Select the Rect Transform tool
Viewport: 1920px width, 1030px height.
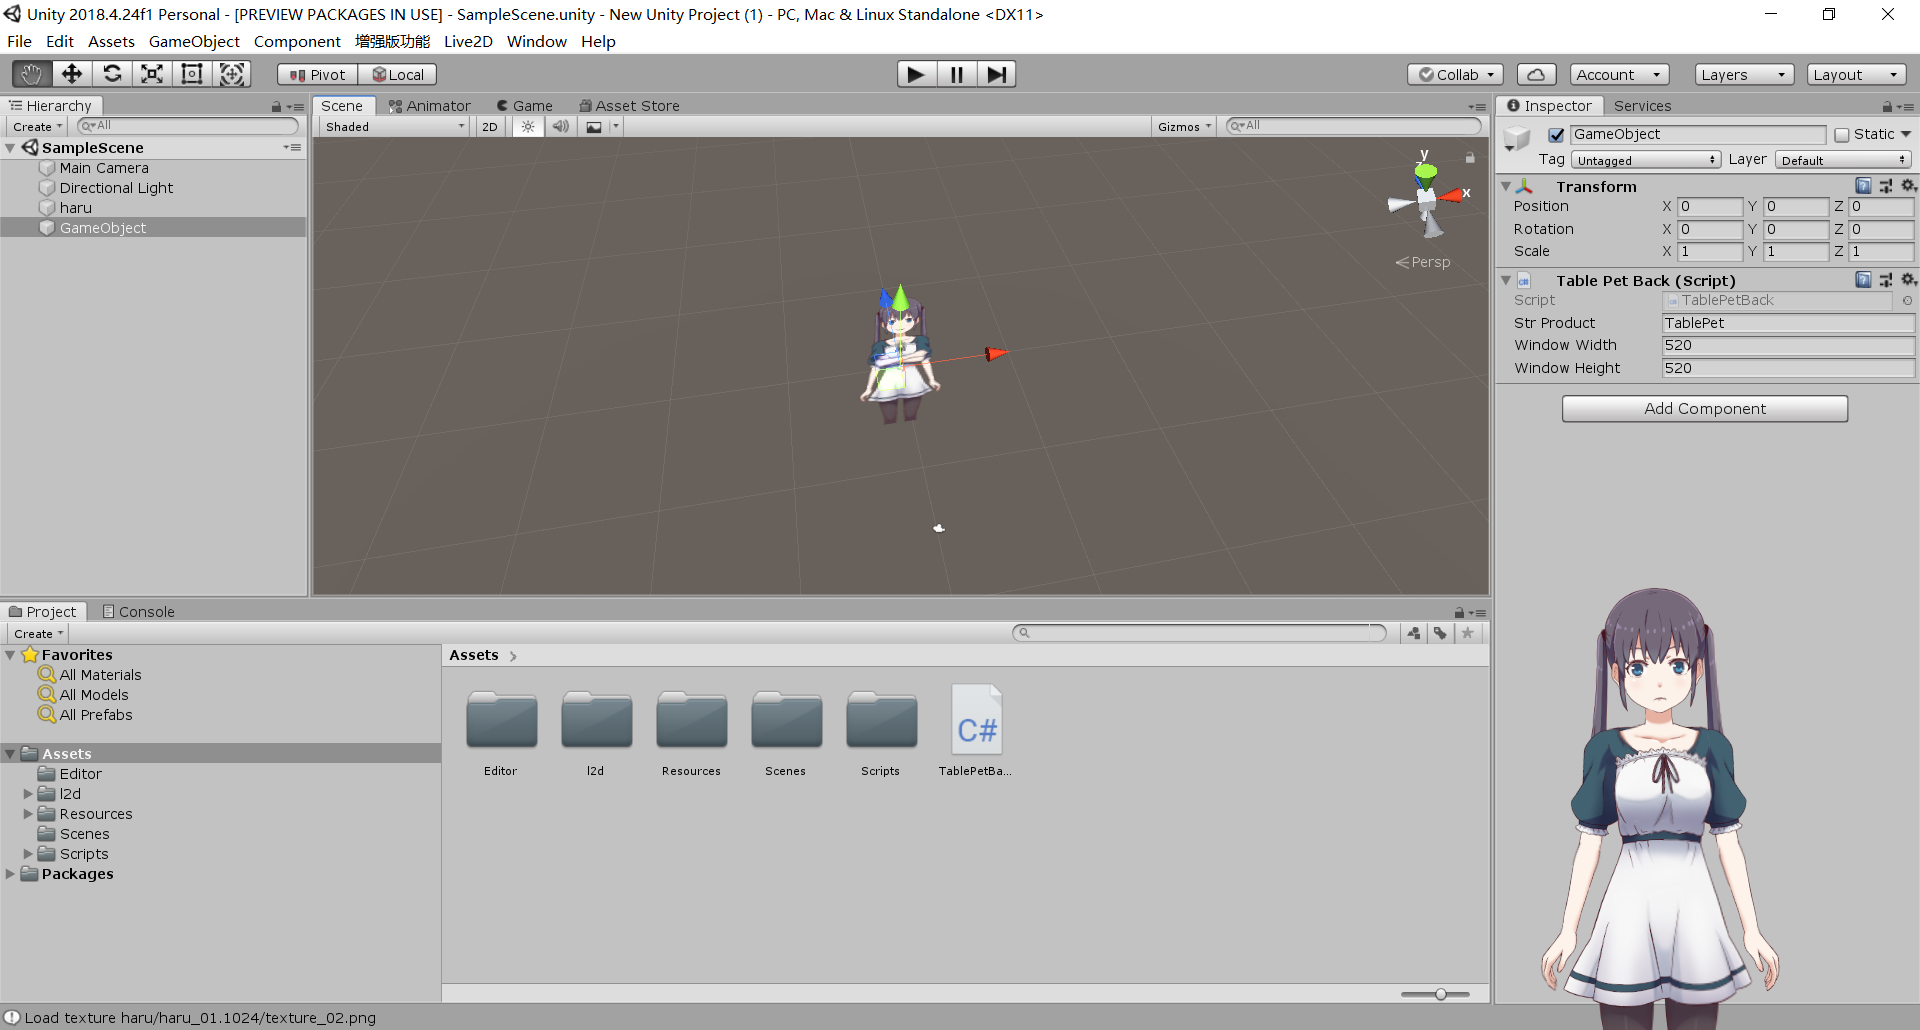tap(191, 73)
